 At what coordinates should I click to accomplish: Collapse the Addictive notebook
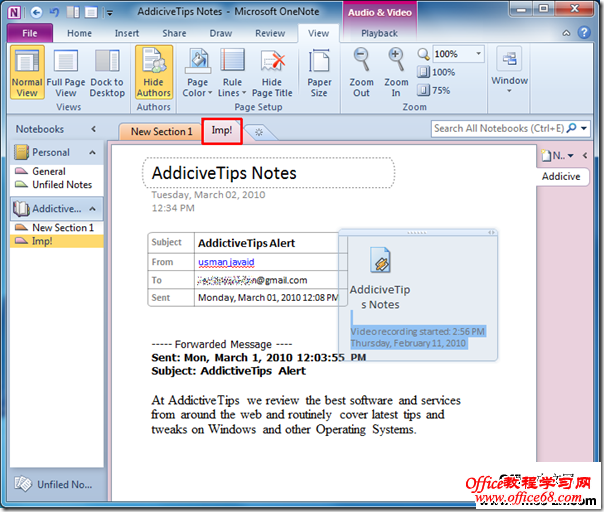coord(92,209)
